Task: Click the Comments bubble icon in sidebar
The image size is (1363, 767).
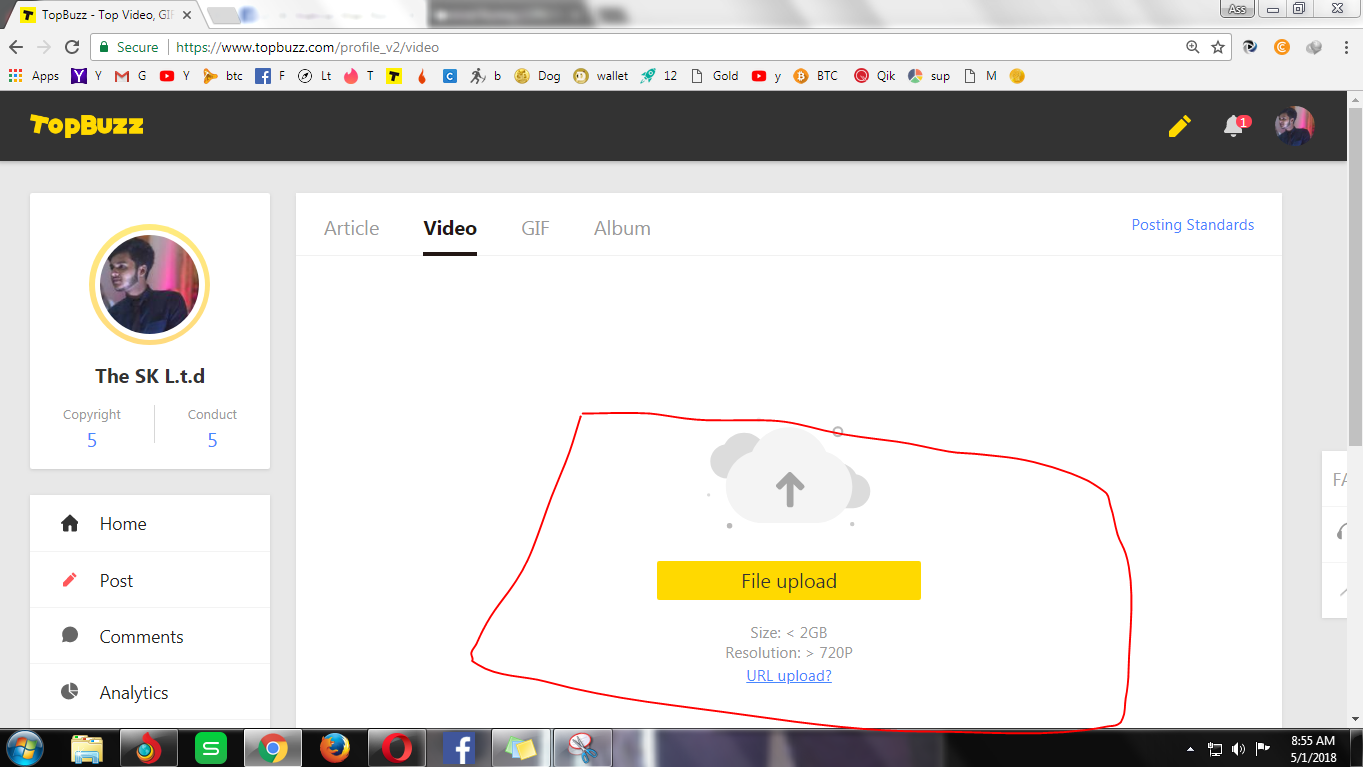Action: click(70, 636)
